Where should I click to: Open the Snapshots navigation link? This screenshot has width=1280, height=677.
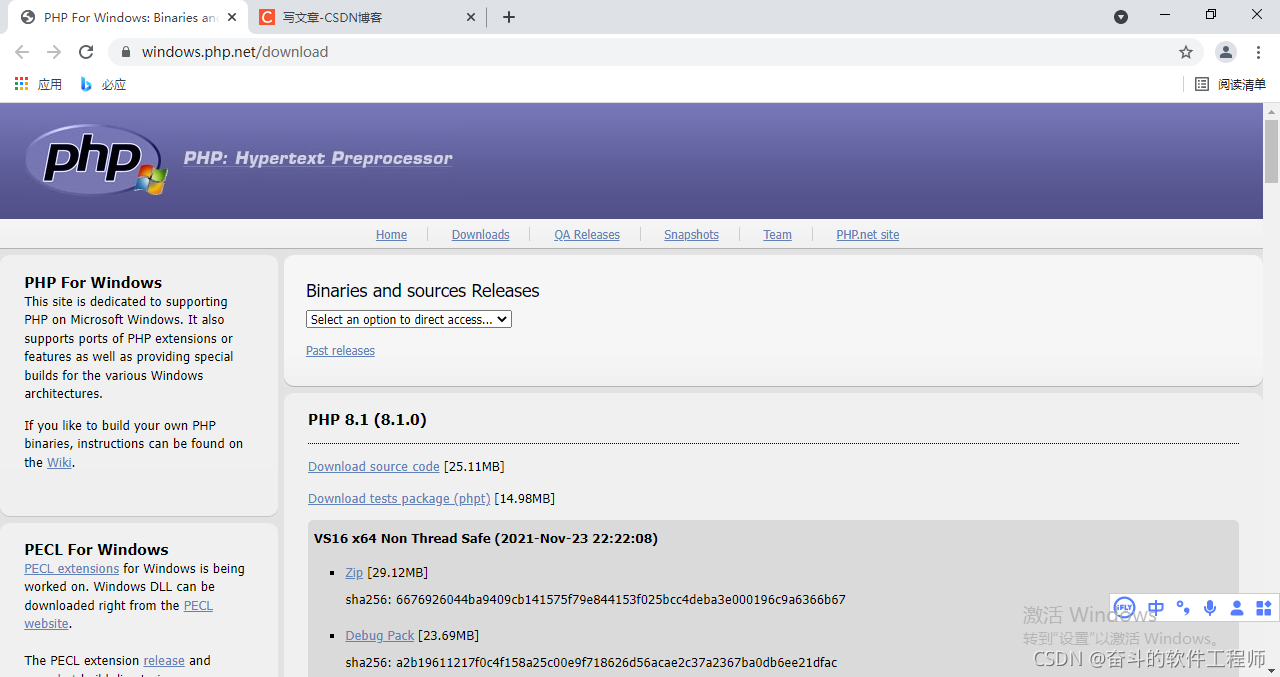point(691,235)
